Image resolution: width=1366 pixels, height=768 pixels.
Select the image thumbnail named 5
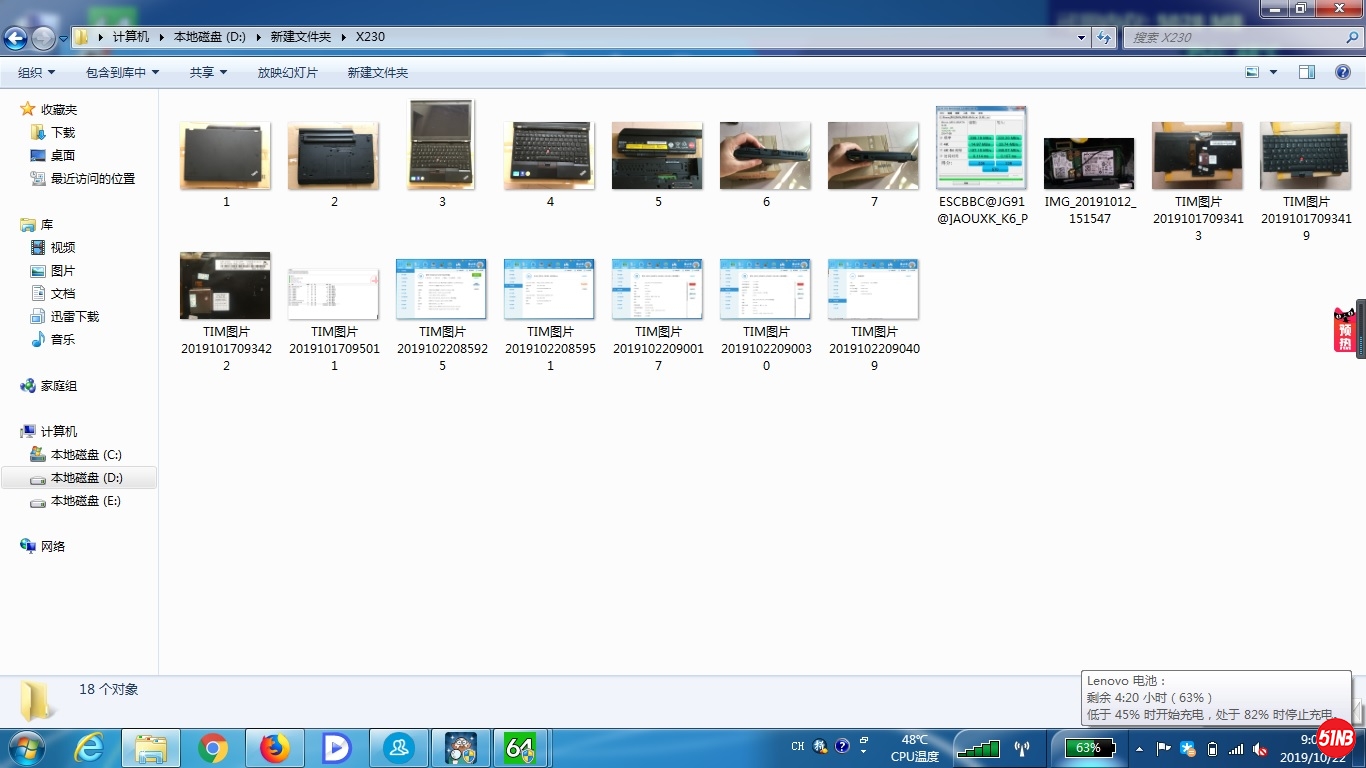[657, 156]
